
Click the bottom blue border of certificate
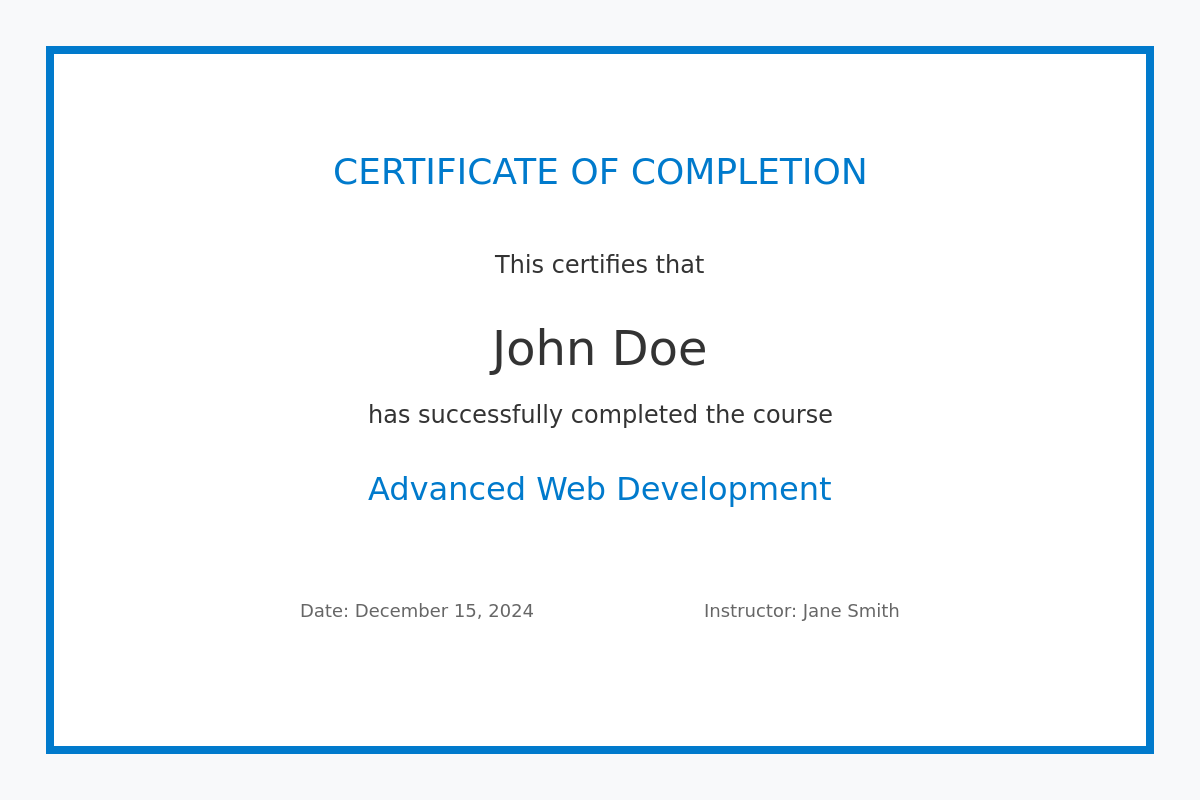pyautogui.click(x=600, y=750)
